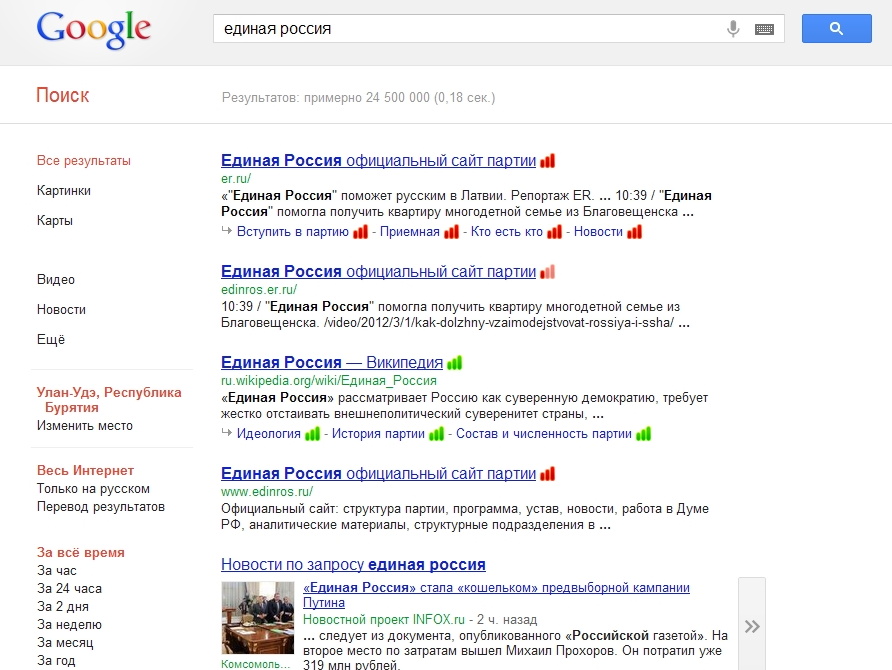
Task: Click green bars after 'История партии'
Action: click(x=436, y=434)
